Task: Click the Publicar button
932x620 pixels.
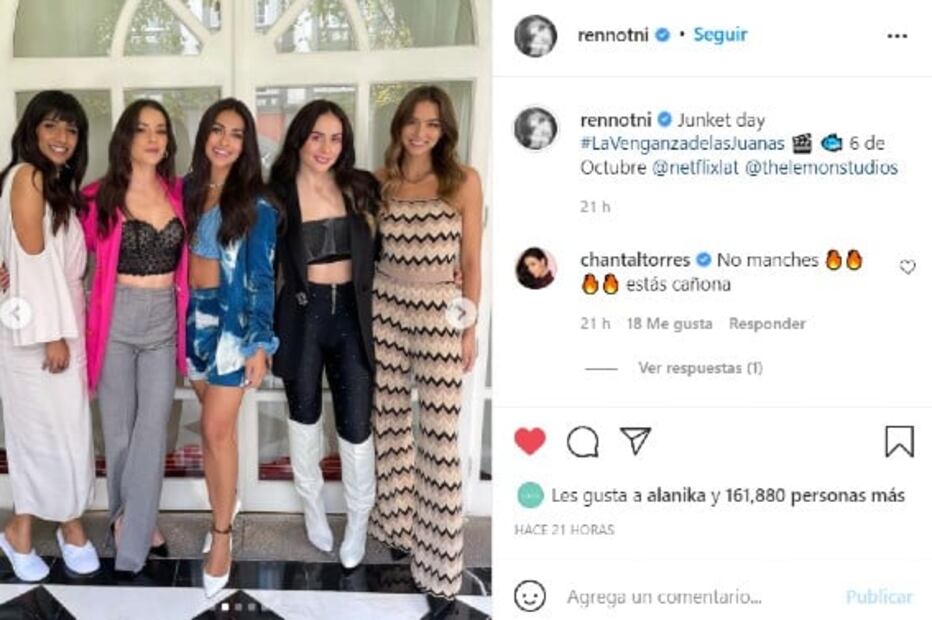Action: click(879, 596)
